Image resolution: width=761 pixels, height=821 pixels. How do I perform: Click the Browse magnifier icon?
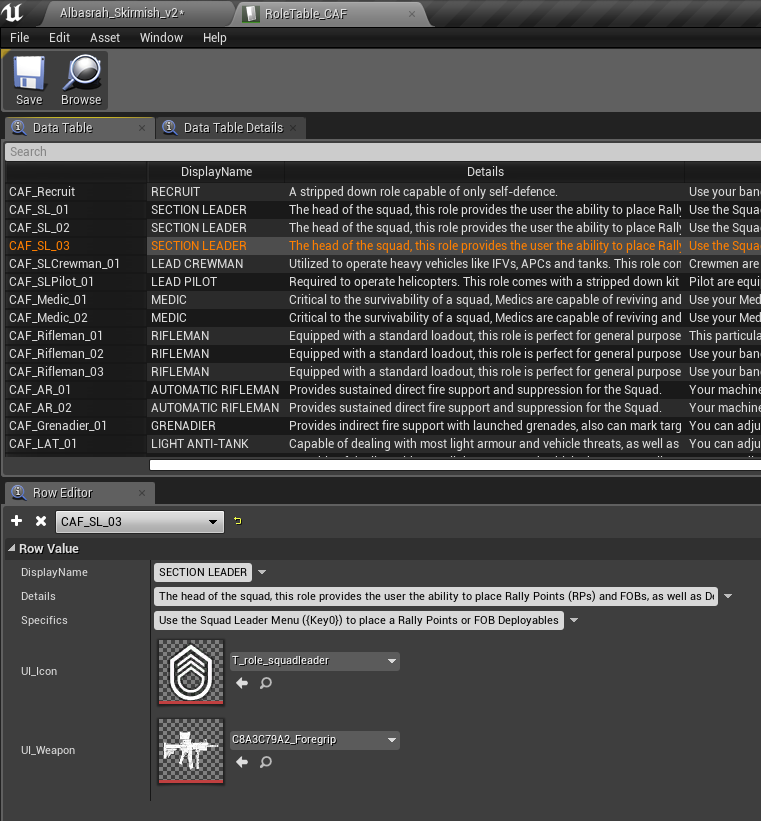click(81, 80)
